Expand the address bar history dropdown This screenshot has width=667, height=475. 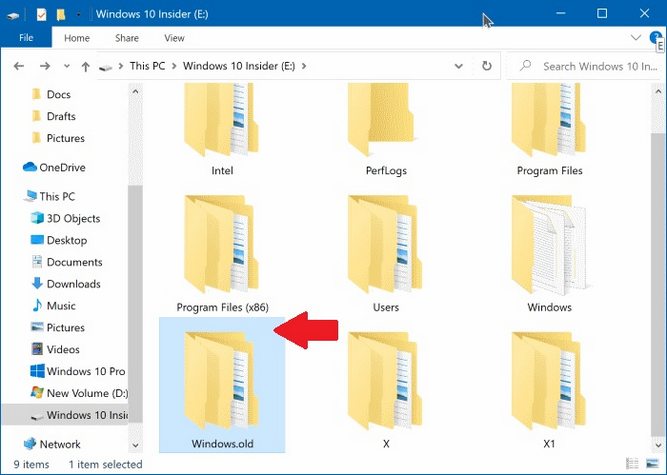459,66
